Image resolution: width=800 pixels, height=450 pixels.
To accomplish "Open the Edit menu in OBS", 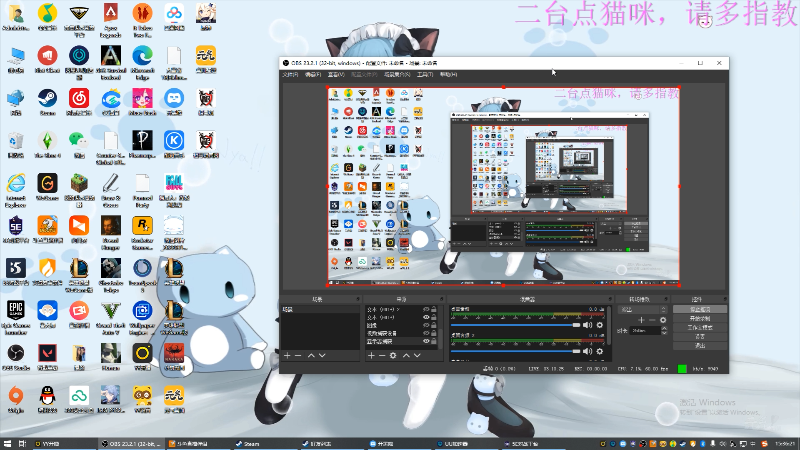I will tap(313, 74).
